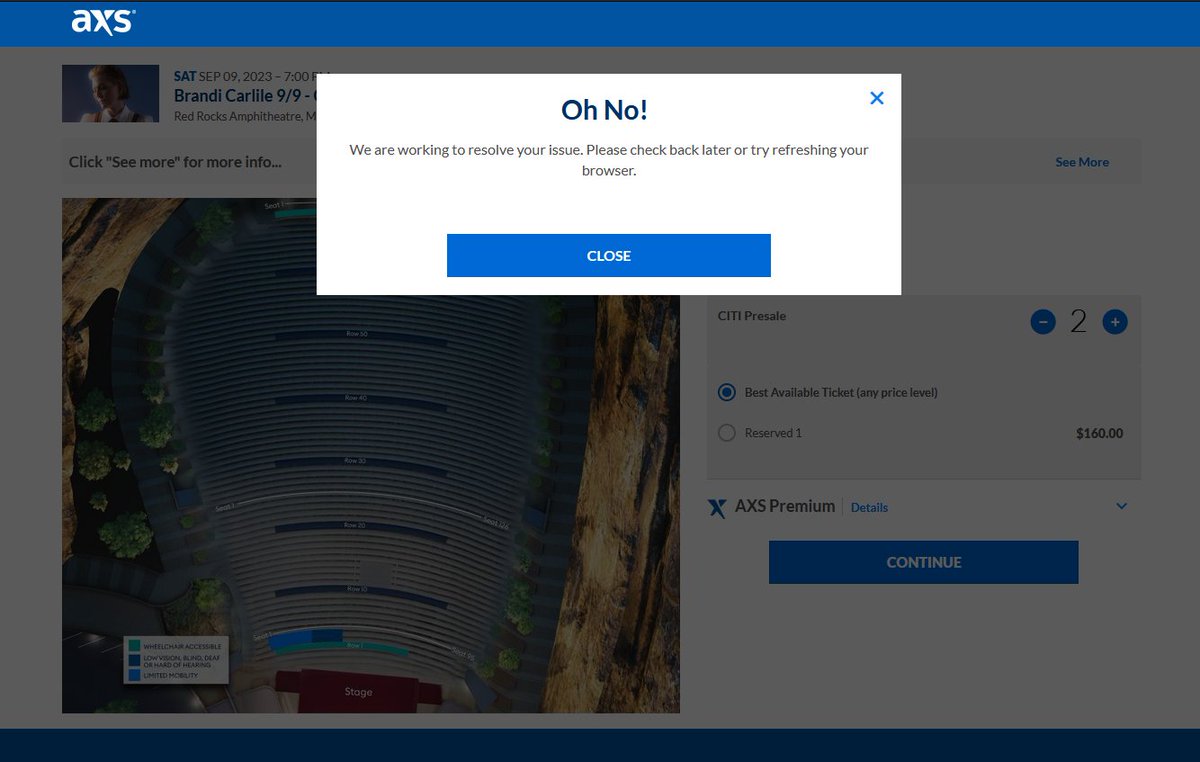Dismiss the Oh No dialog with X
Image resolution: width=1200 pixels, height=762 pixels.
point(877,98)
